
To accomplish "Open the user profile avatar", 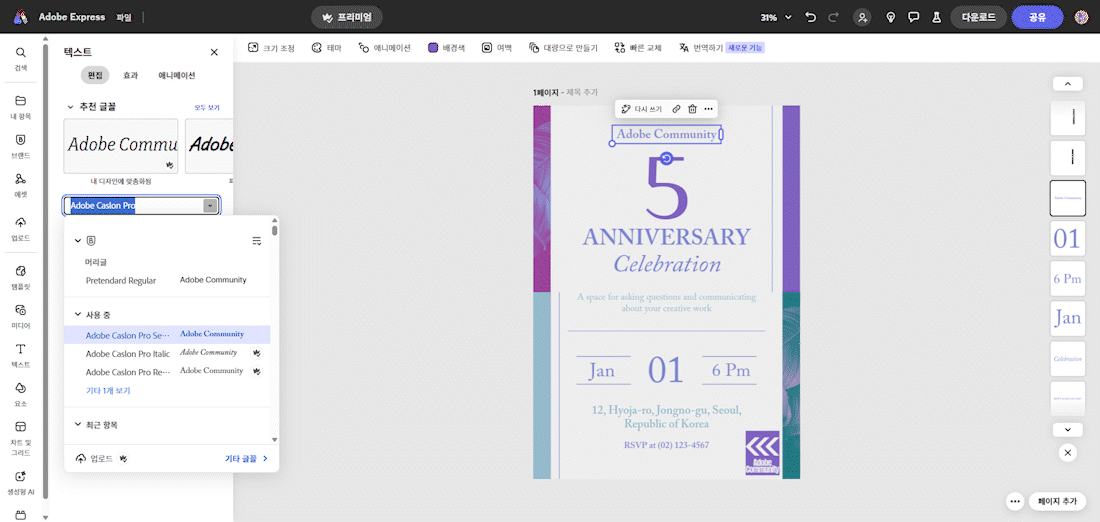I will [1082, 18].
